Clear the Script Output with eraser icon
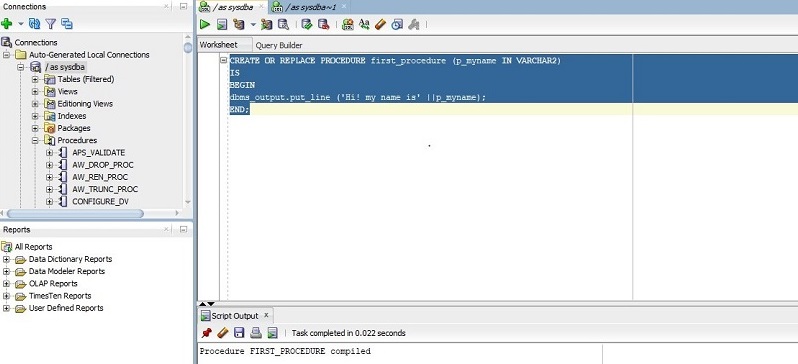Screen dimensions: 798x364 (x=222, y=333)
